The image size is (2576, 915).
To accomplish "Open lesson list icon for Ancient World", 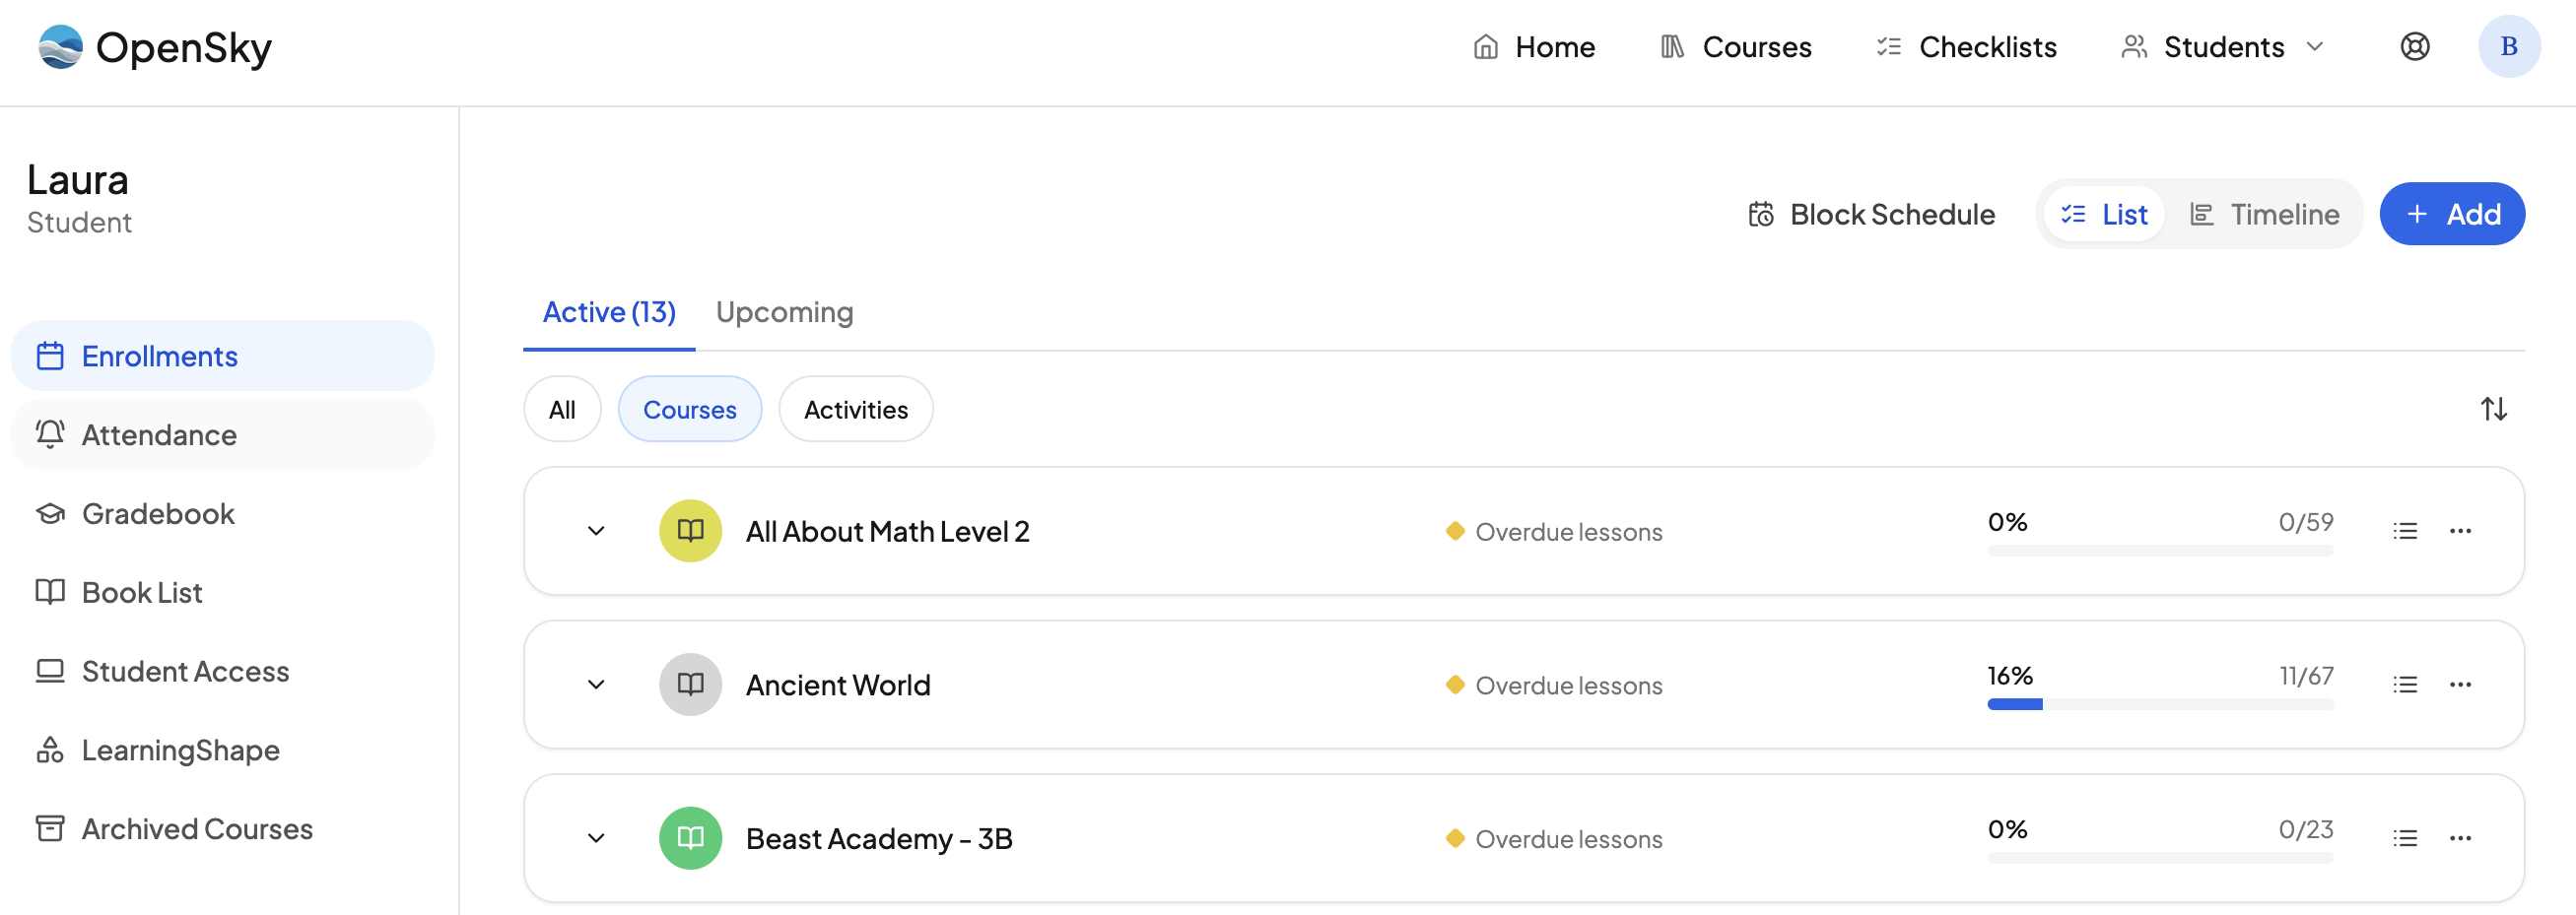I will pos(2405,685).
